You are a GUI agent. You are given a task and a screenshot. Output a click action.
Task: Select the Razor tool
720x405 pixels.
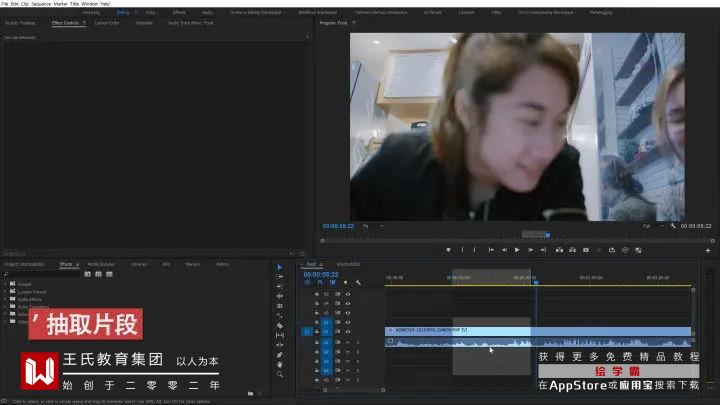pos(280,326)
